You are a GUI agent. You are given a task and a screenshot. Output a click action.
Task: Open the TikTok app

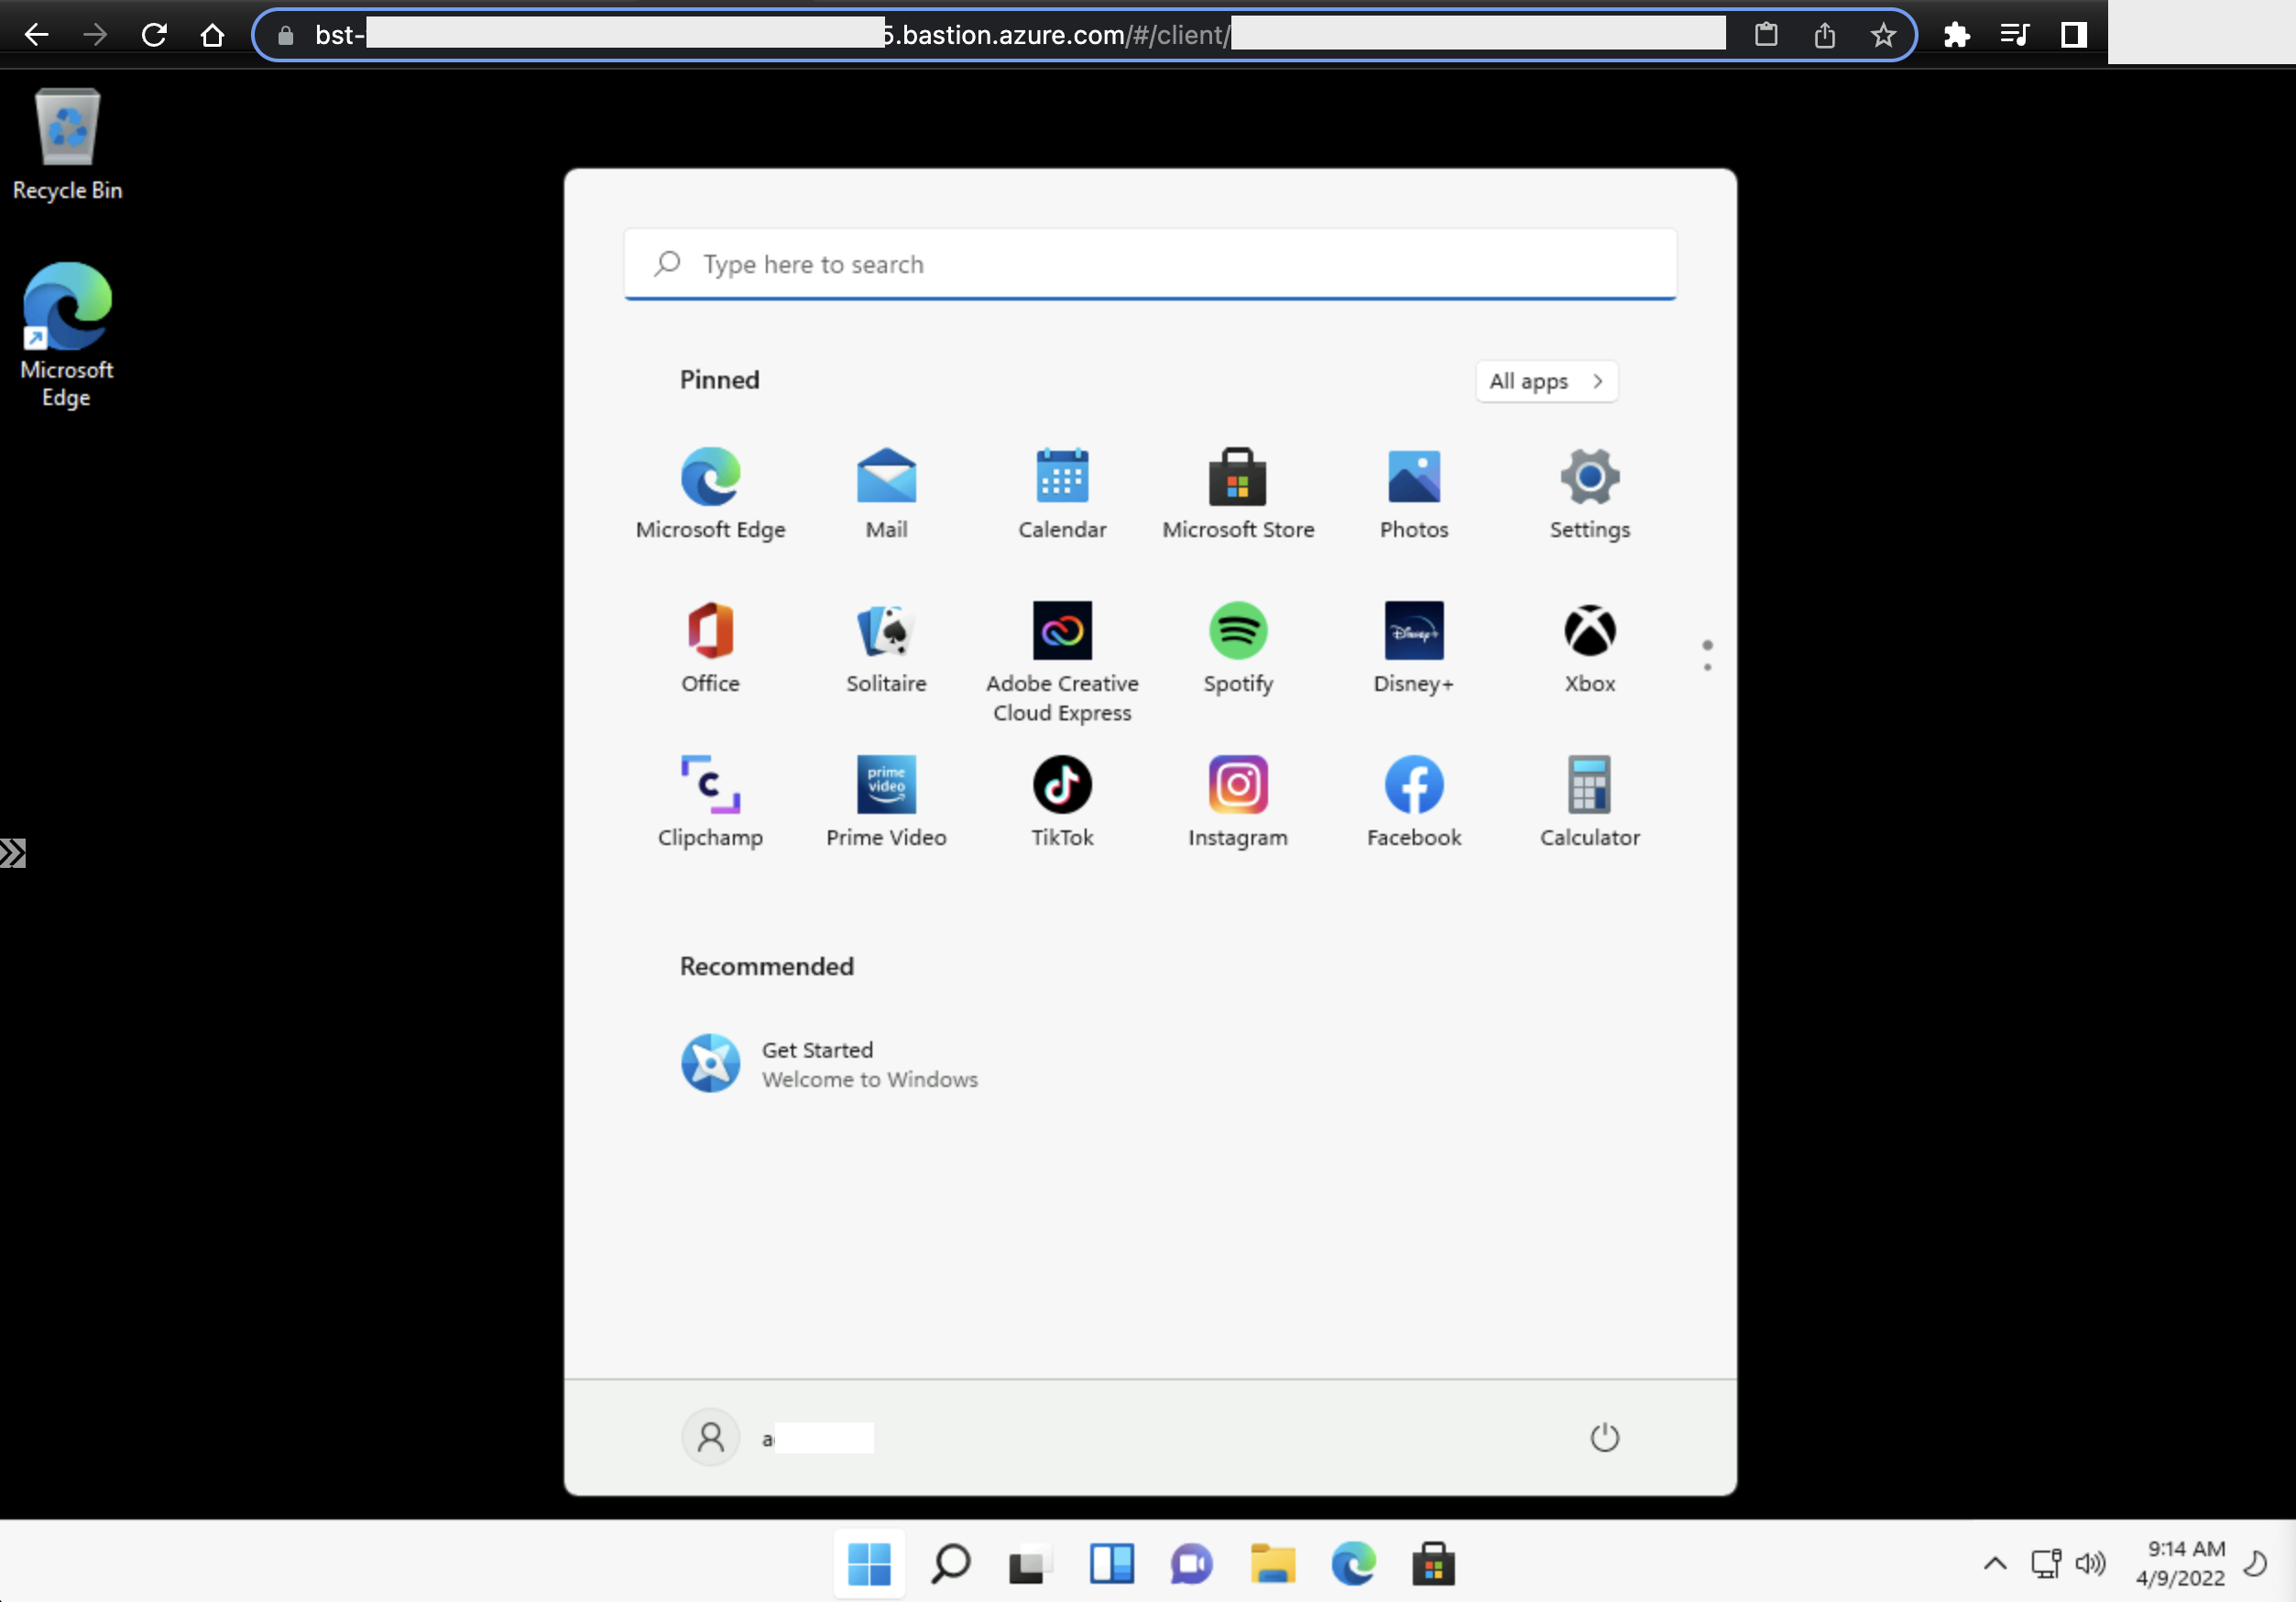pyautogui.click(x=1061, y=786)
